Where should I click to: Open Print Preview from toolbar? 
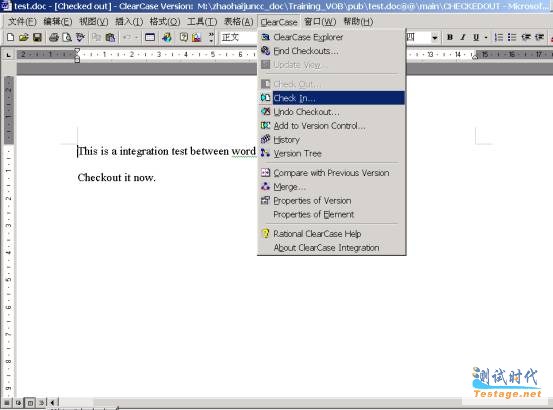pyautogui.click(x=67, y=37)
